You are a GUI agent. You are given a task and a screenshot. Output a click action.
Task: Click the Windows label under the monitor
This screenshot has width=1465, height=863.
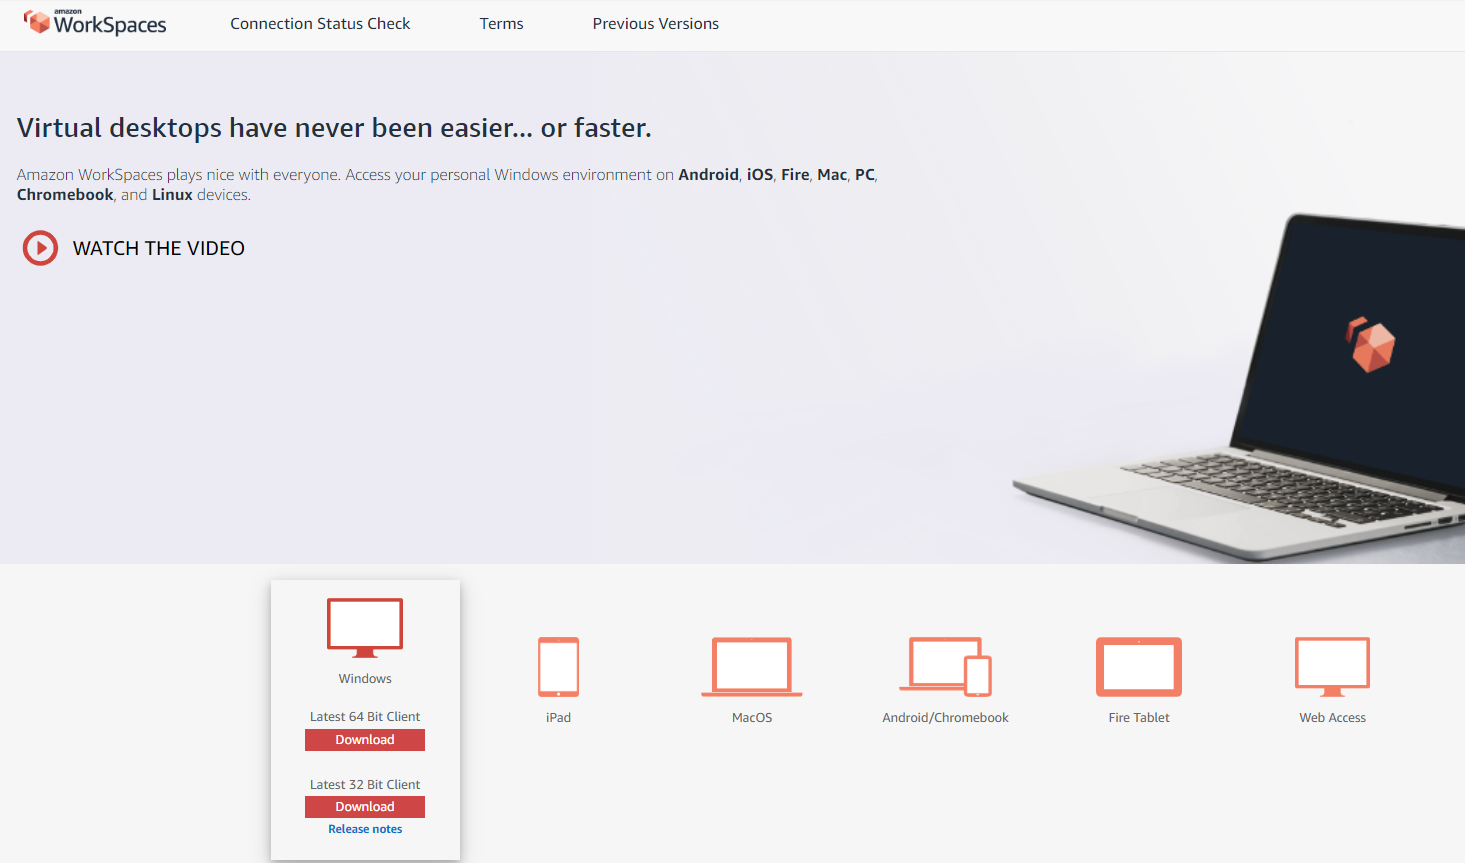[365, 679]
